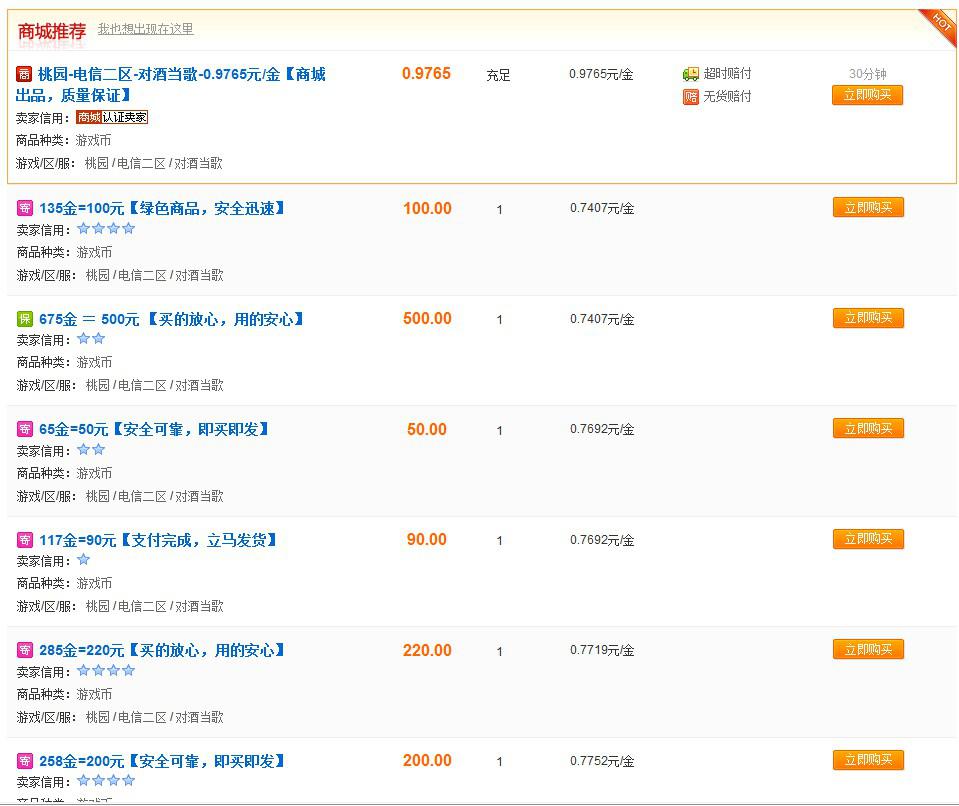Click the 超时赔付 truck icon

(x=691, y=74)
